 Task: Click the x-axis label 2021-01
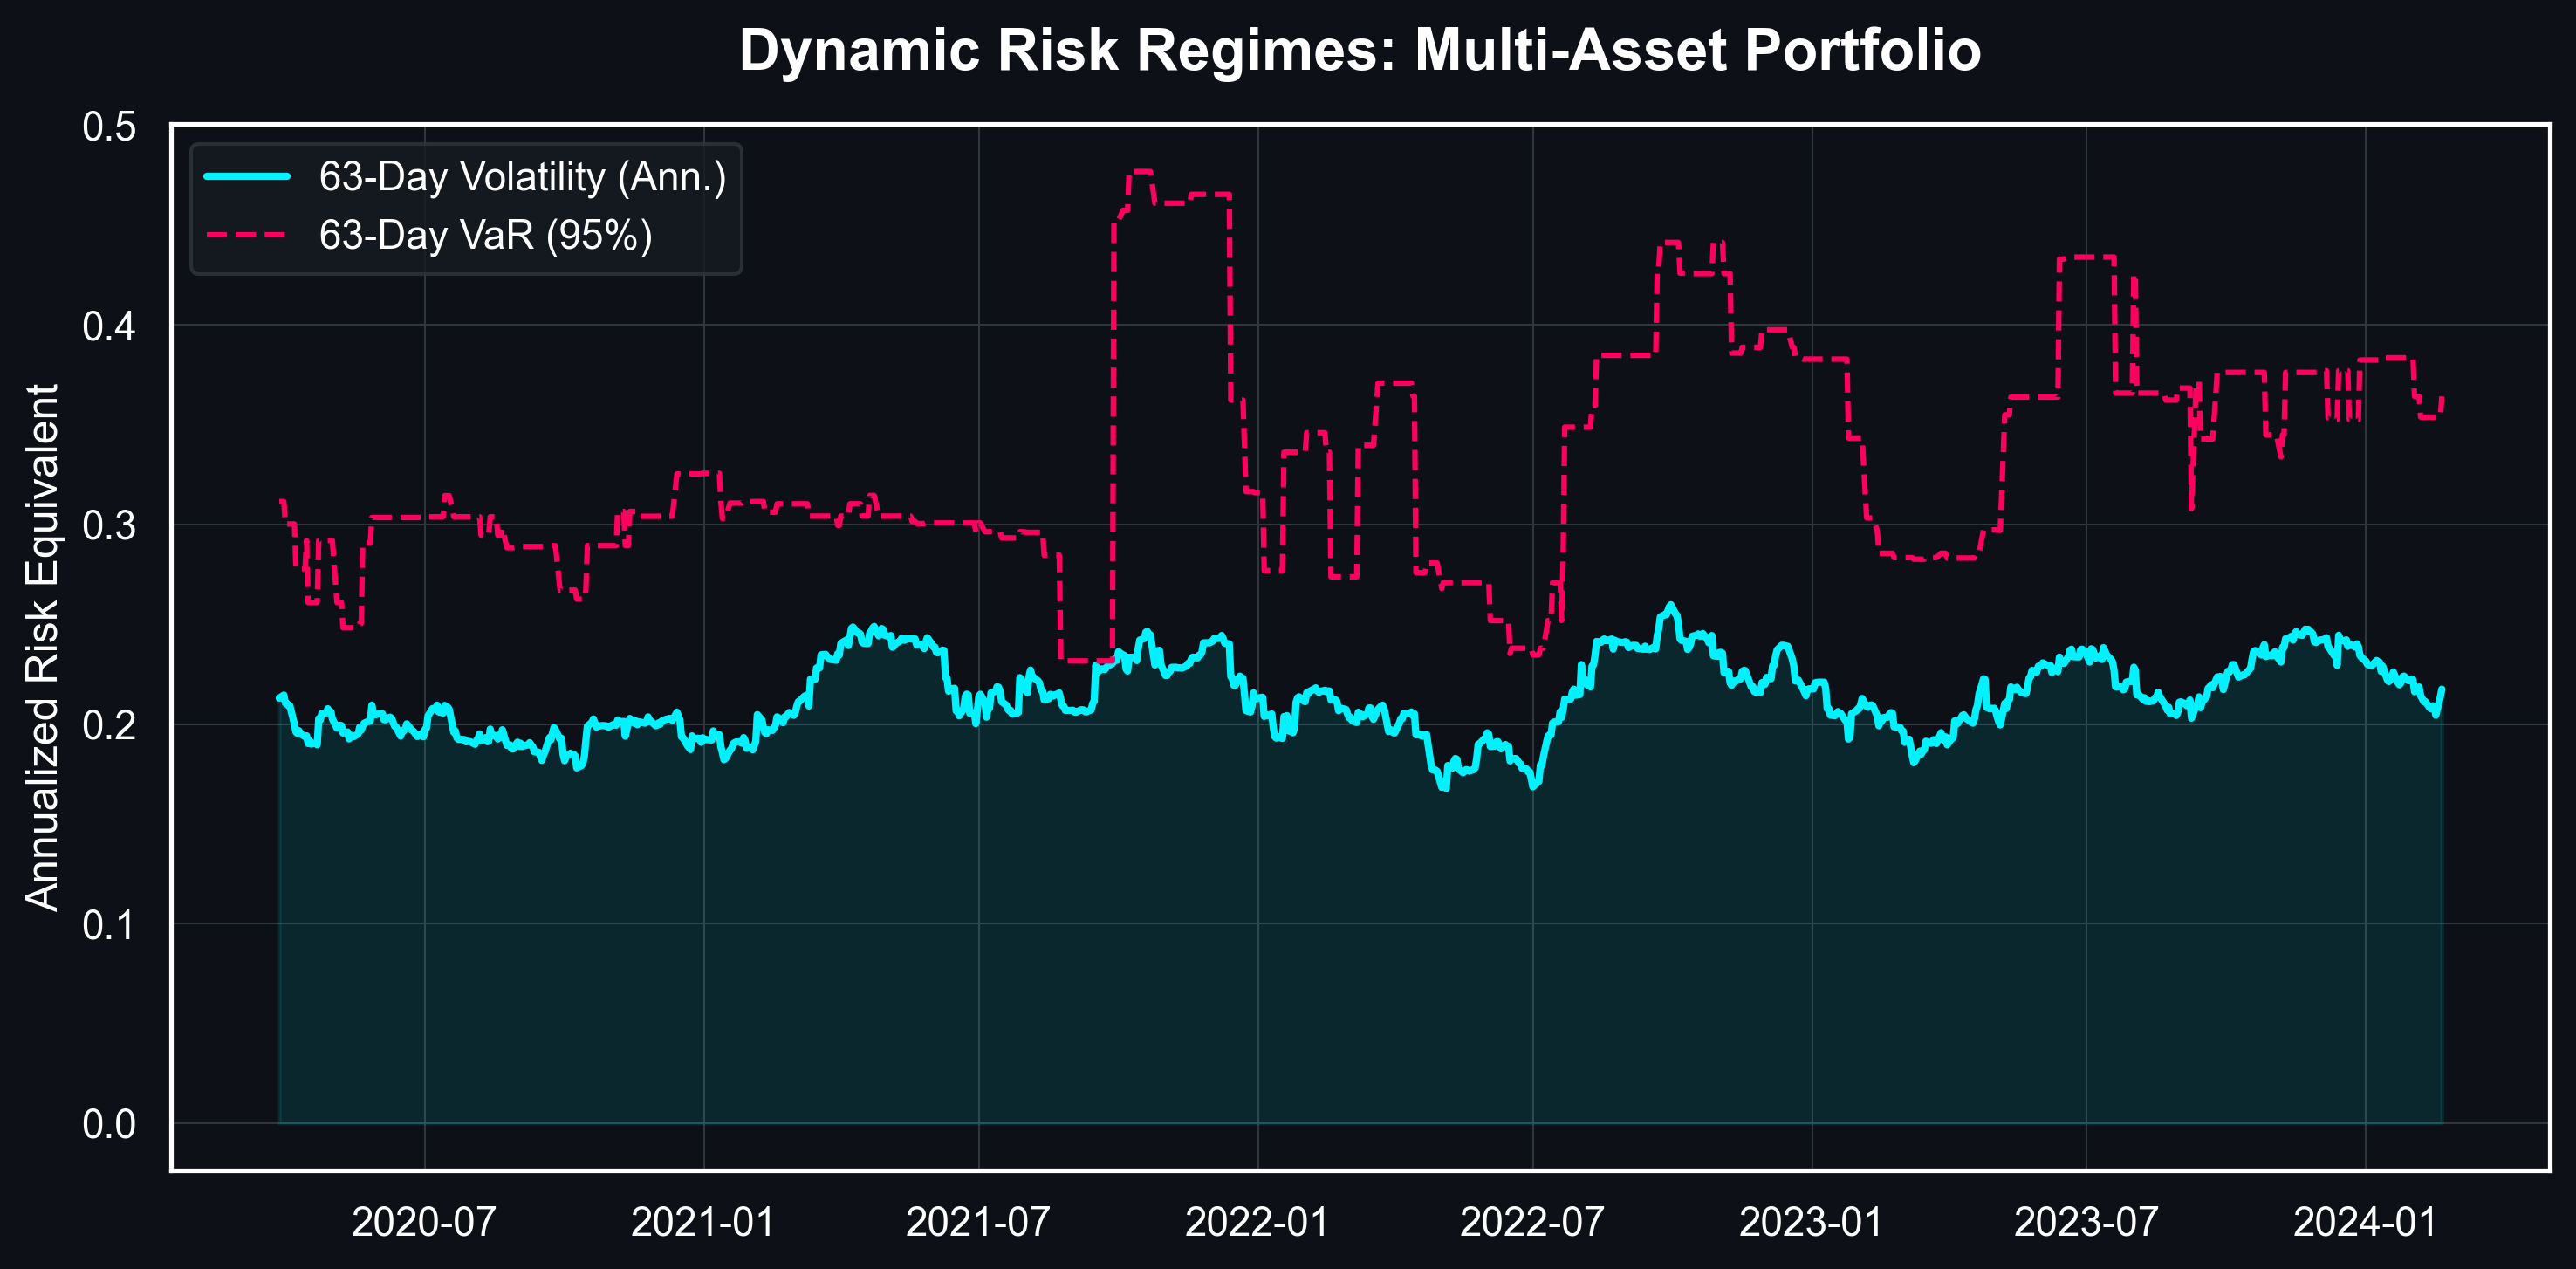703,1222
